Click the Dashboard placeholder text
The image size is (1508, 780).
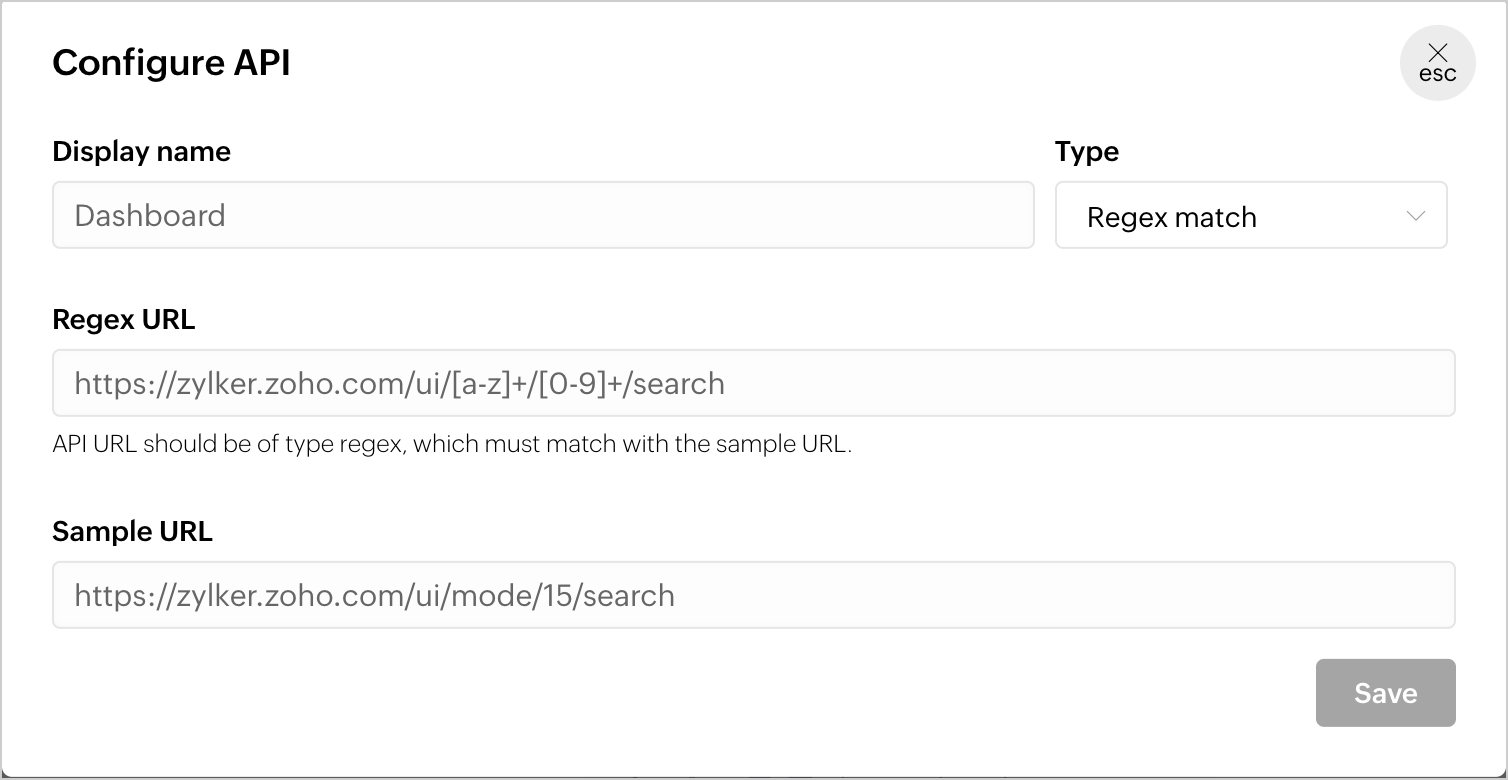[150, 216]
